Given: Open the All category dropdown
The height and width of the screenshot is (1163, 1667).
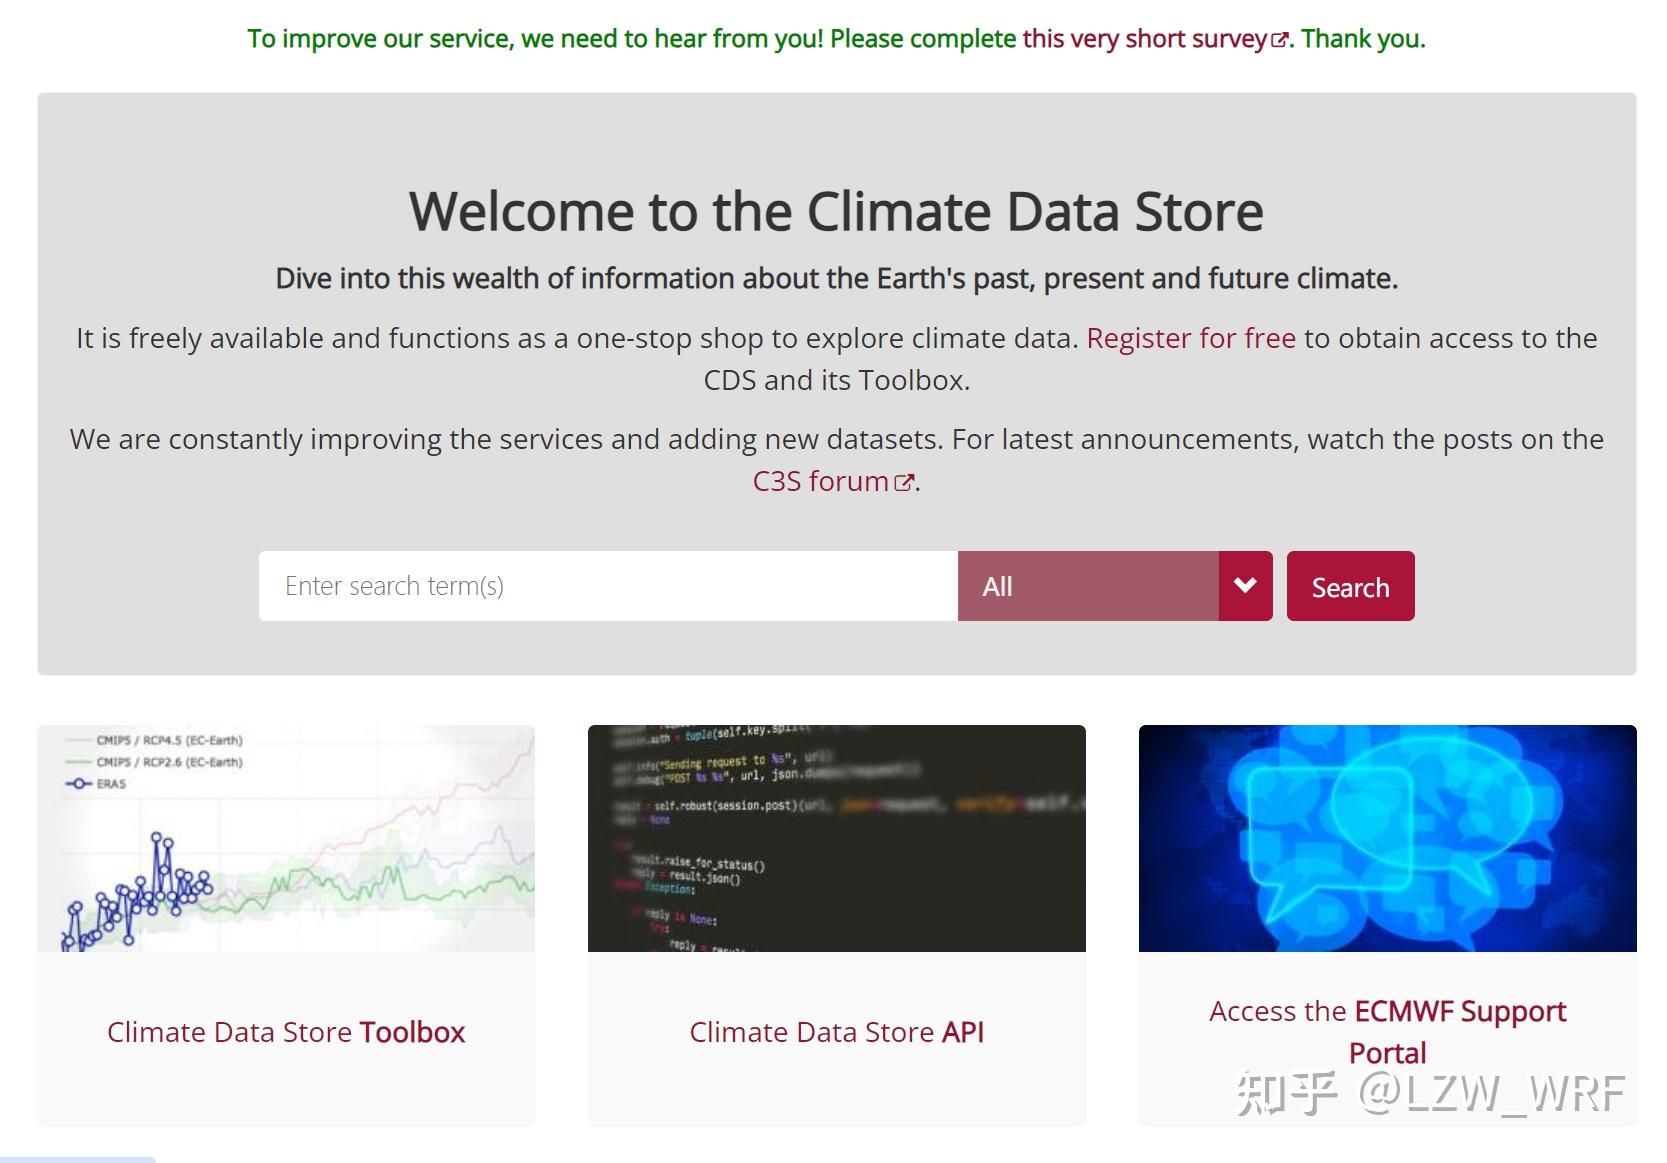Looking at the screenshot, I should 1087,586.
